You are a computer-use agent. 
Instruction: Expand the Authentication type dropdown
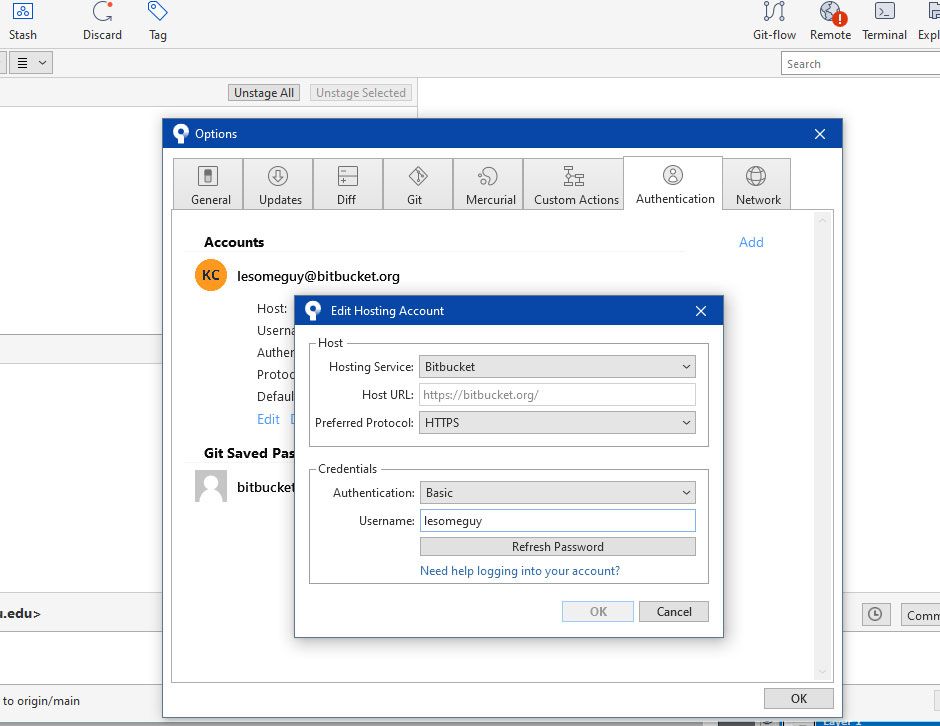click(x=558, y=493)
